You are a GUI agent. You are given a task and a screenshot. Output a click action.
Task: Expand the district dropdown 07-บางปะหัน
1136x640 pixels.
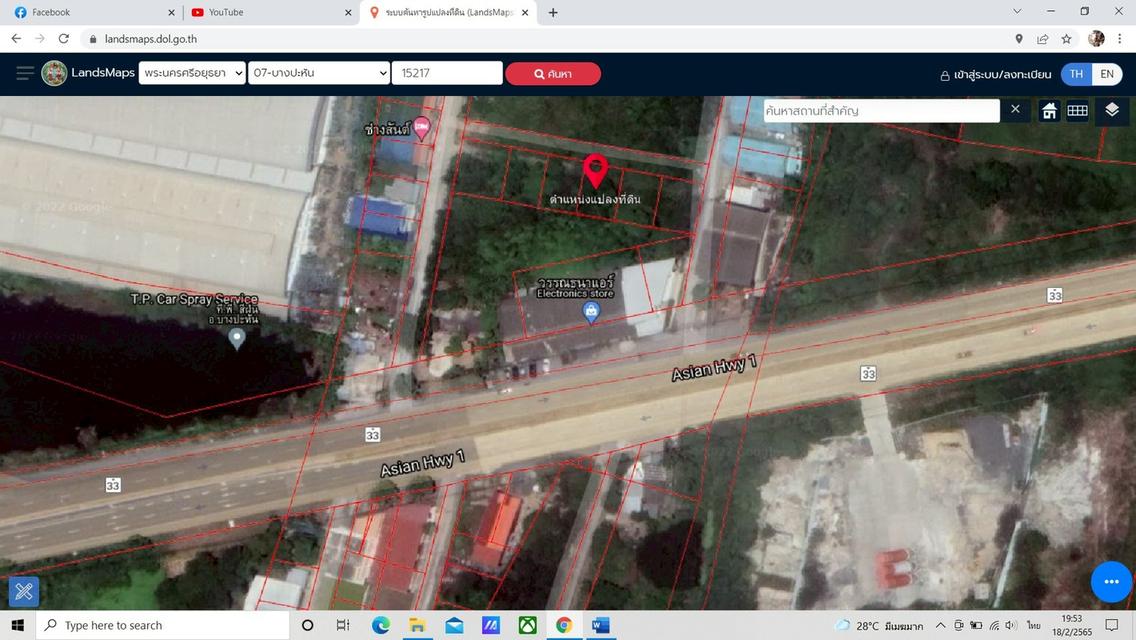[x=320, y=74]
